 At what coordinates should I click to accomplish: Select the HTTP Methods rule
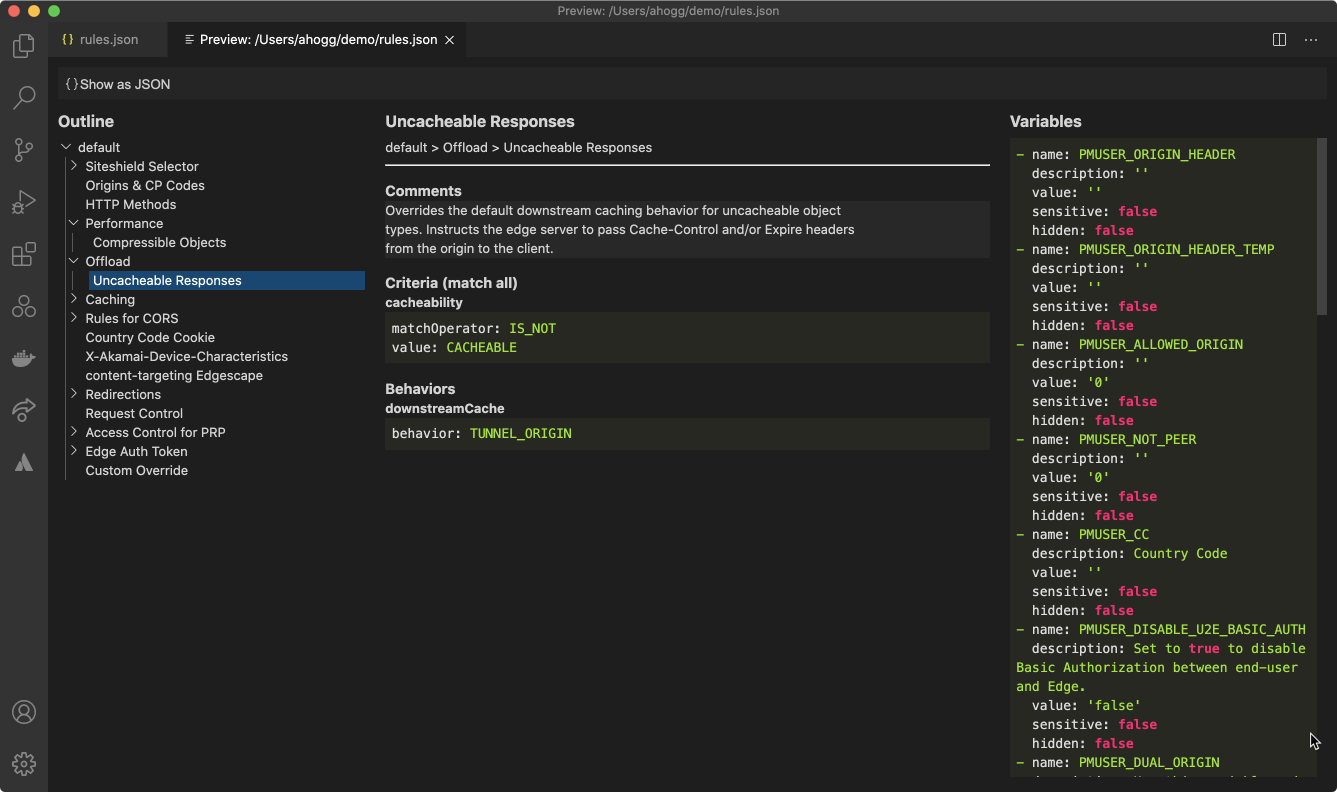coord(130,204)
